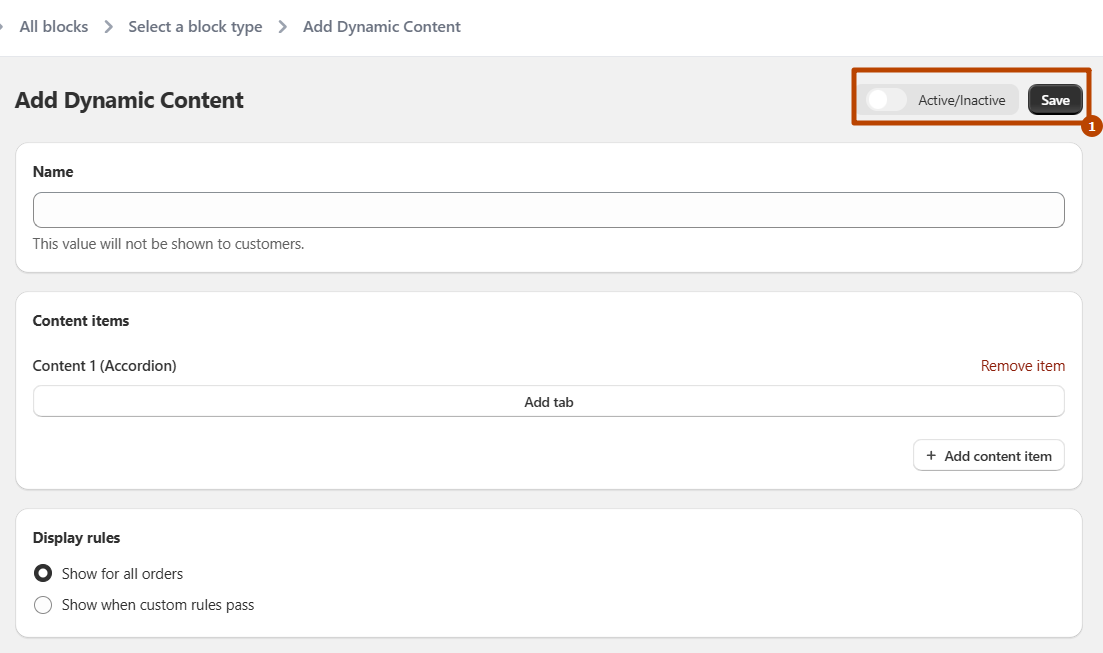Click the Display rules section heading
1103x653 pixels.
(x=76, y=538)
